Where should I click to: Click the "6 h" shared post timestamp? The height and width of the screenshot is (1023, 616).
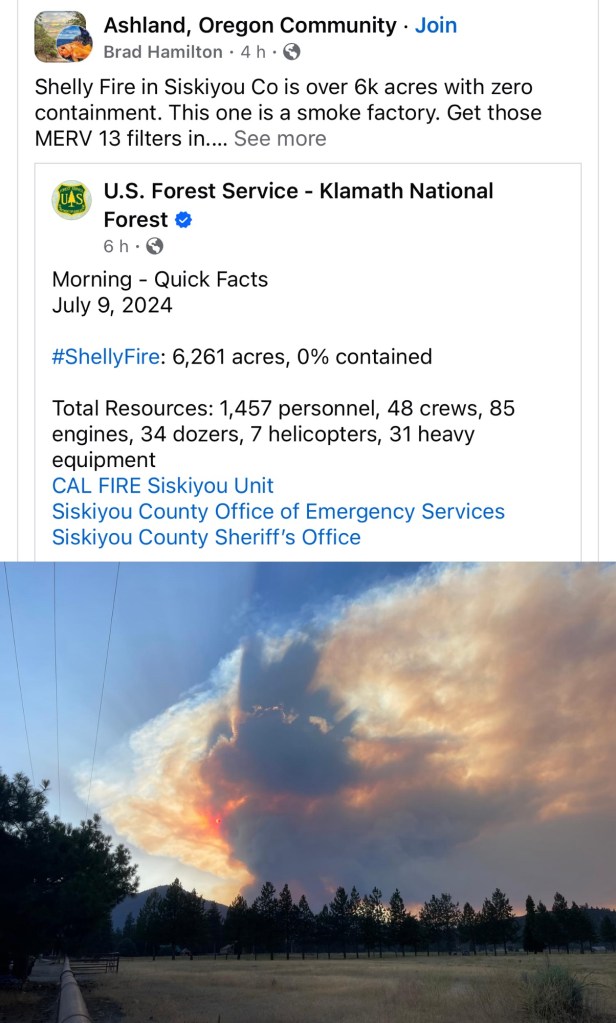115,246
